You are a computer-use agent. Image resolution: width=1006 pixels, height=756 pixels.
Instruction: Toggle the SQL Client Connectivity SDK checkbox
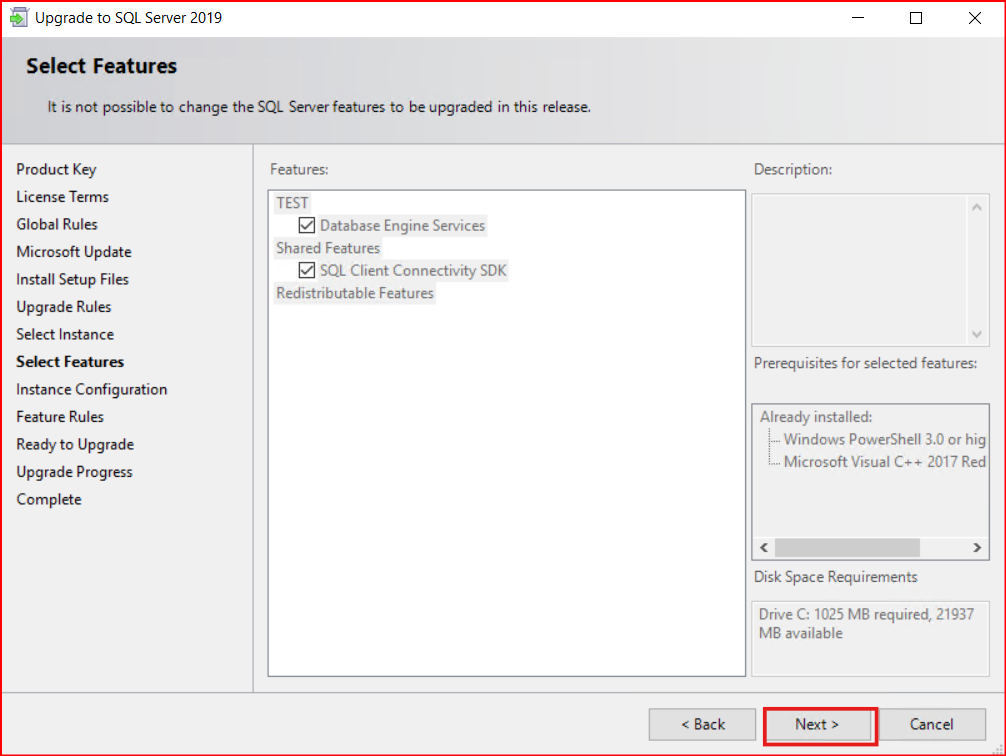pos(307,271)
